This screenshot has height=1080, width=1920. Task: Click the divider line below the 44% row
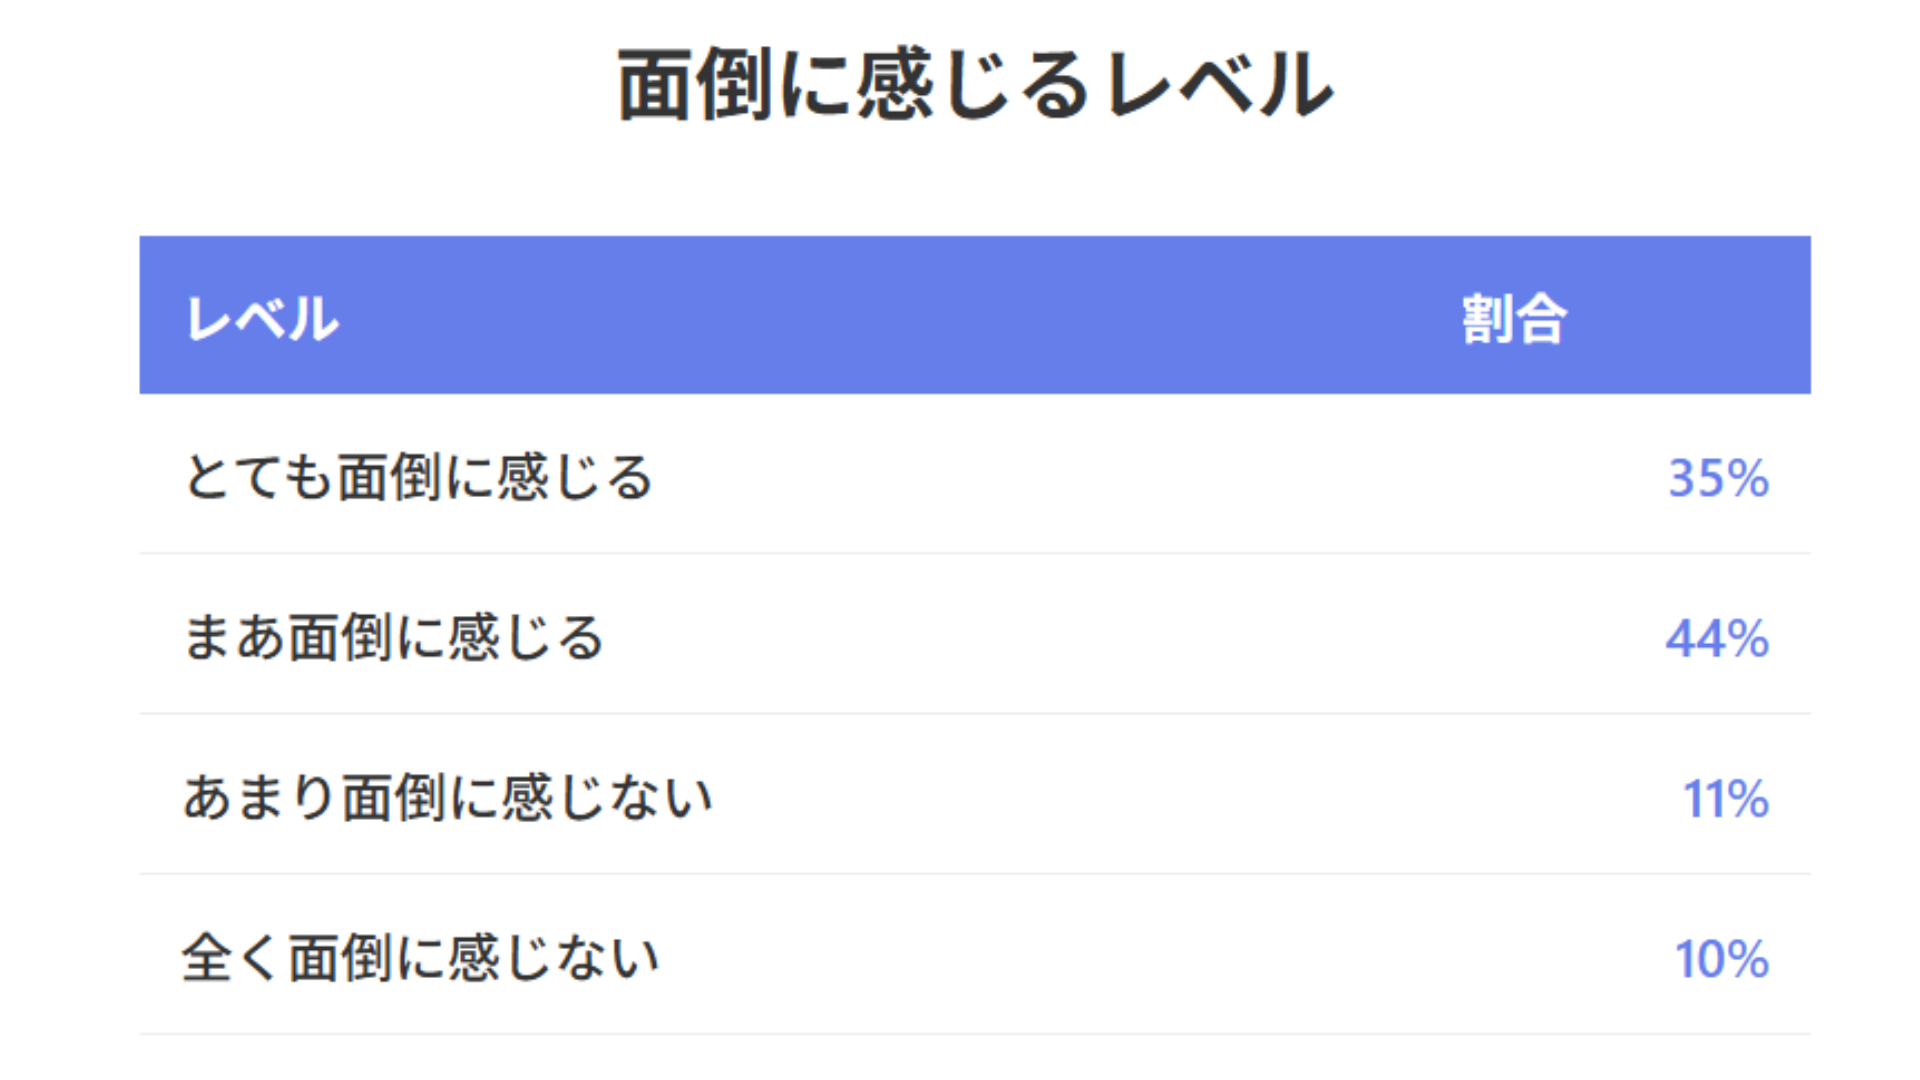[975, 713]
